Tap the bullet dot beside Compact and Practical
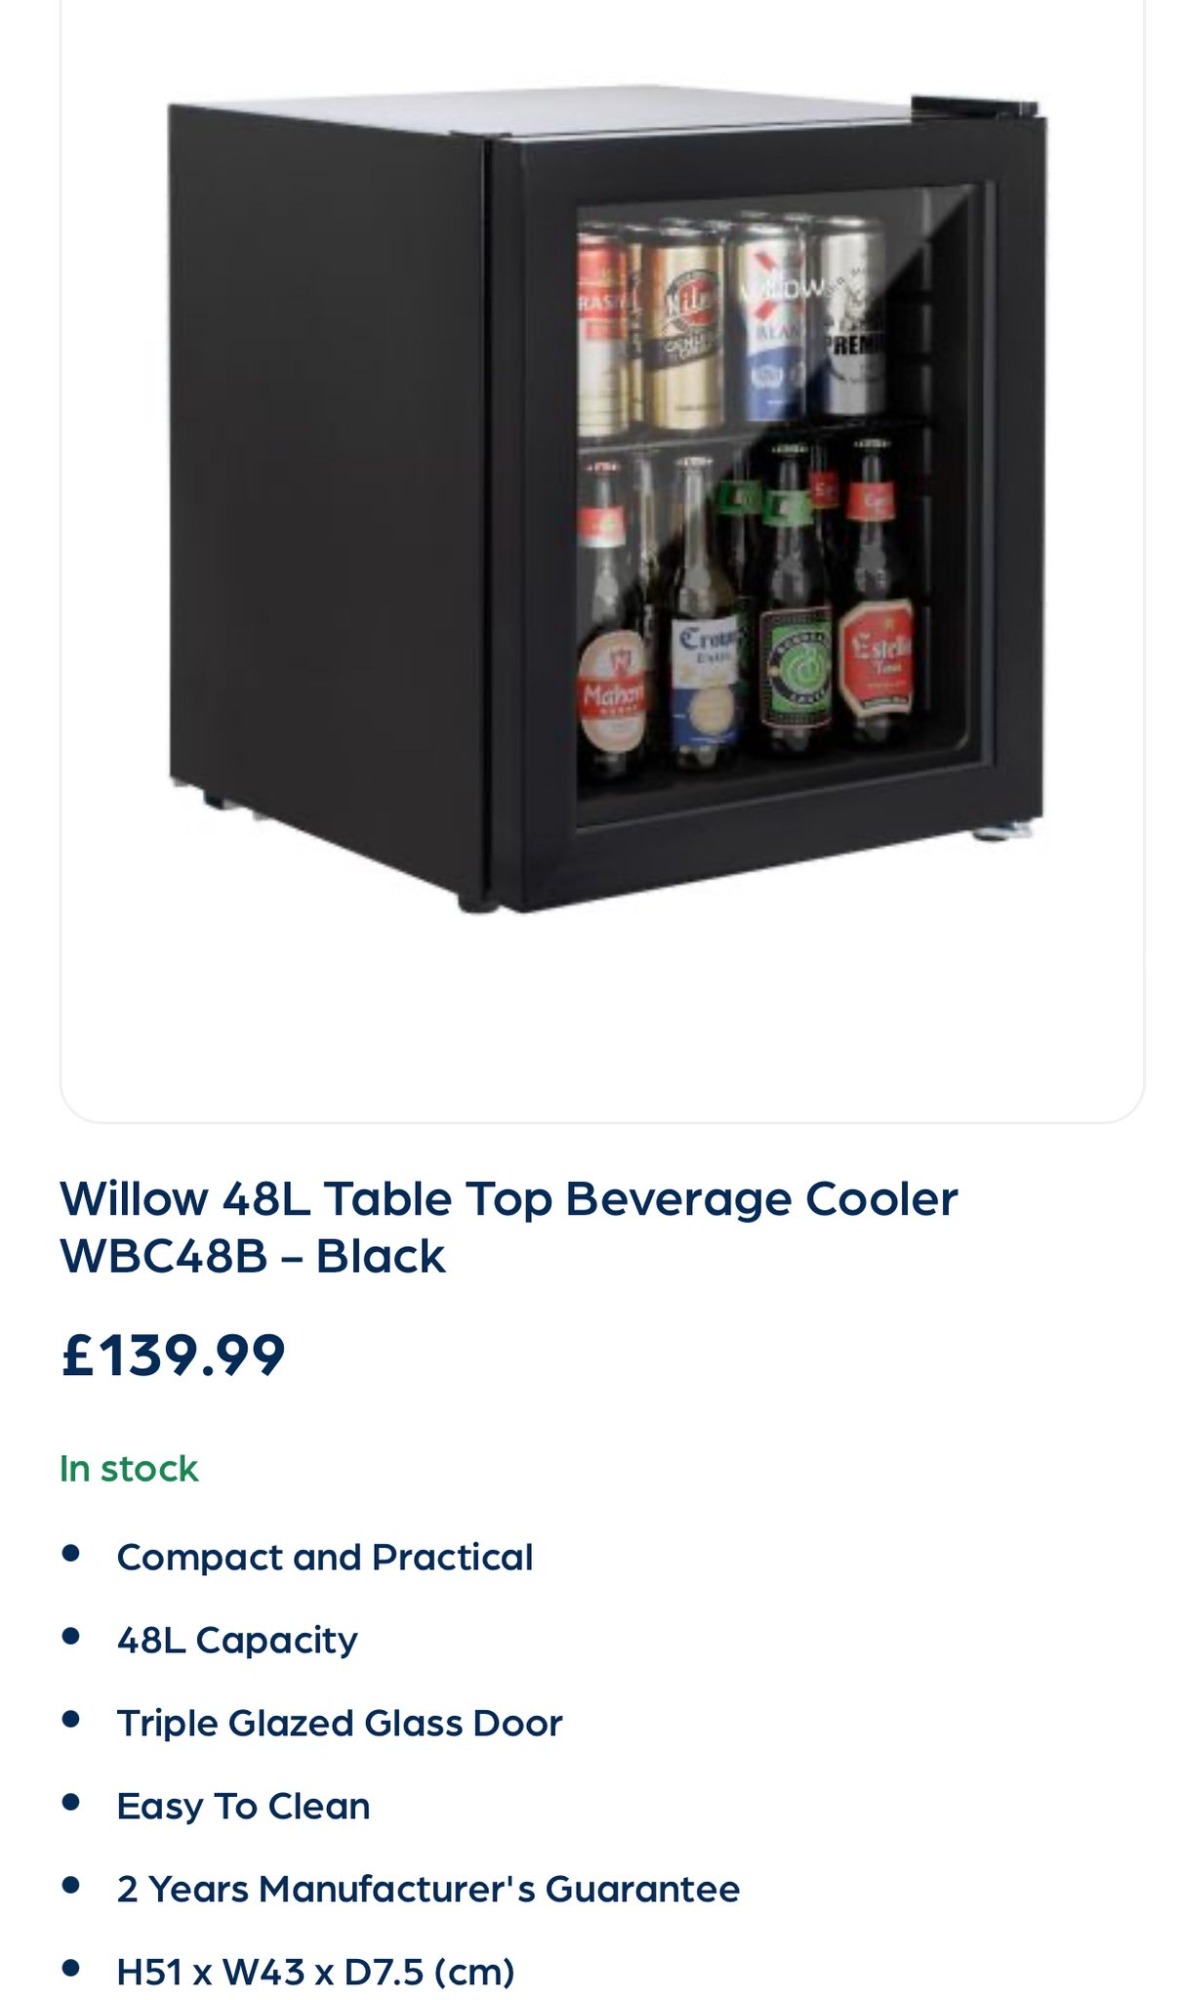1183x2000 pixels. [x=70, y=1555]
